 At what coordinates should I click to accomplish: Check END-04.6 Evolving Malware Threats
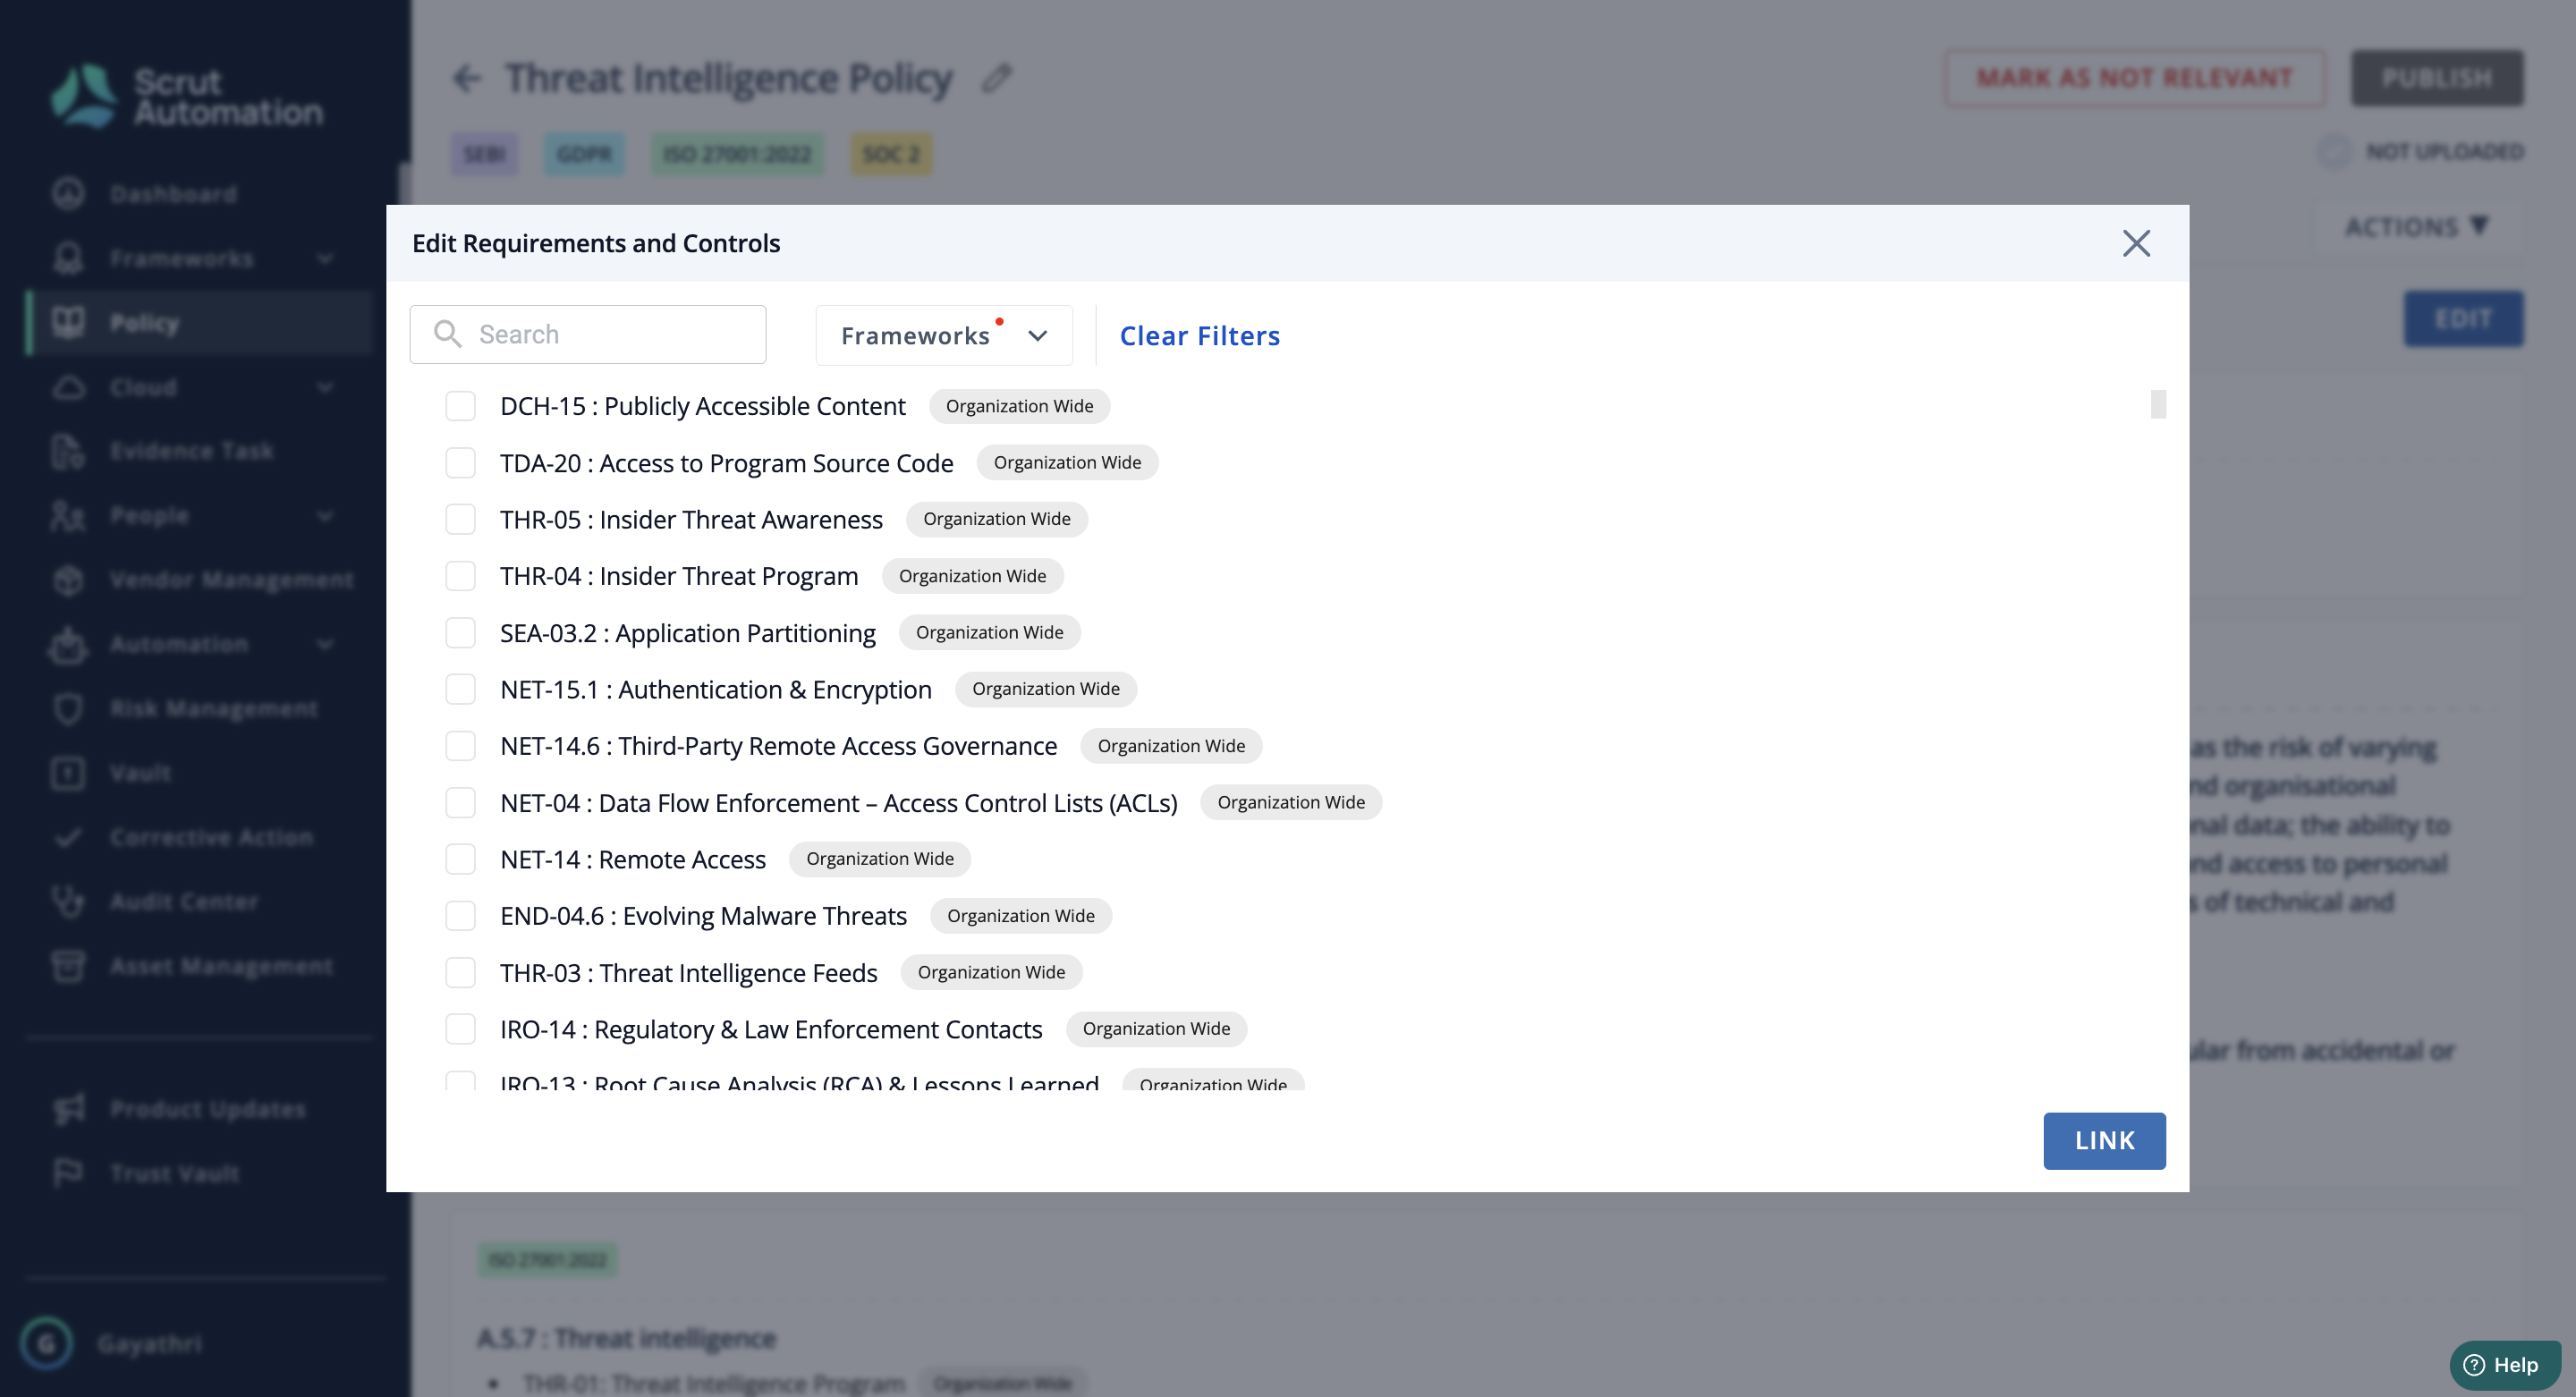(x=460, y=916)
